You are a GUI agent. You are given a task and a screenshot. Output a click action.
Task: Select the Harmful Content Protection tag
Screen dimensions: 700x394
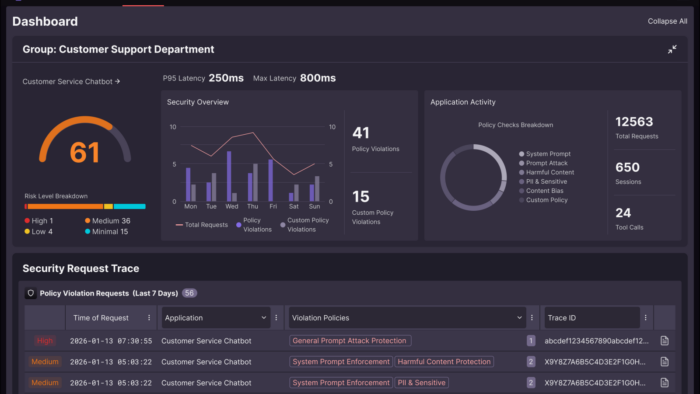tap(444, 362)
